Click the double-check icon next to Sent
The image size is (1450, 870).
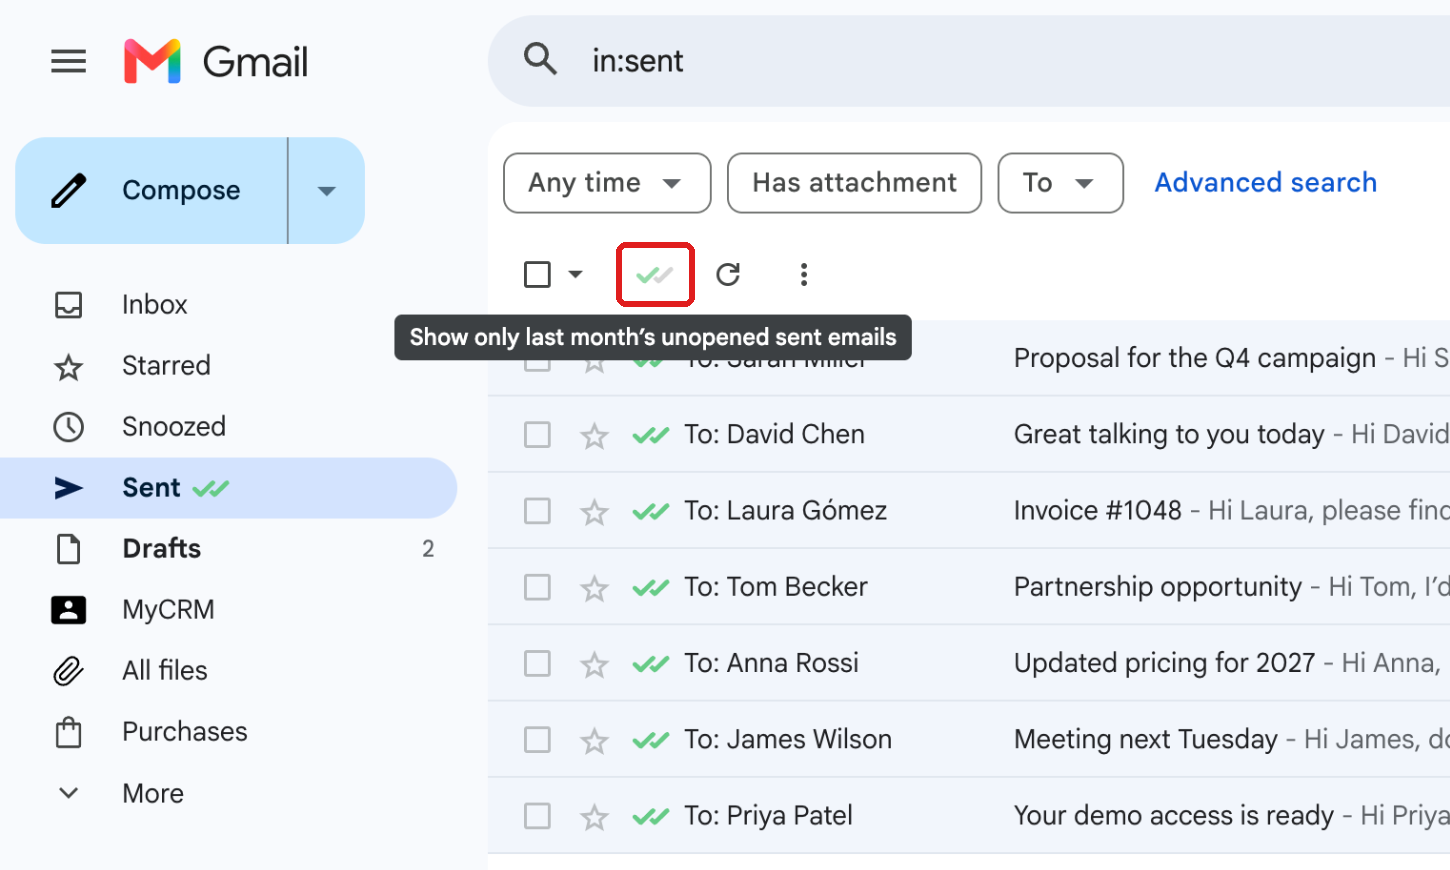pos(211,488)
